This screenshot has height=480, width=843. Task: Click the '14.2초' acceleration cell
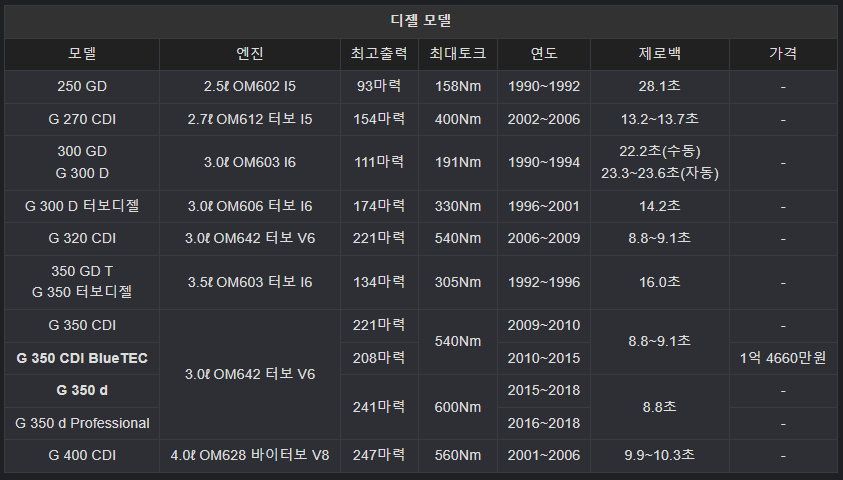(x=660, y=206)
